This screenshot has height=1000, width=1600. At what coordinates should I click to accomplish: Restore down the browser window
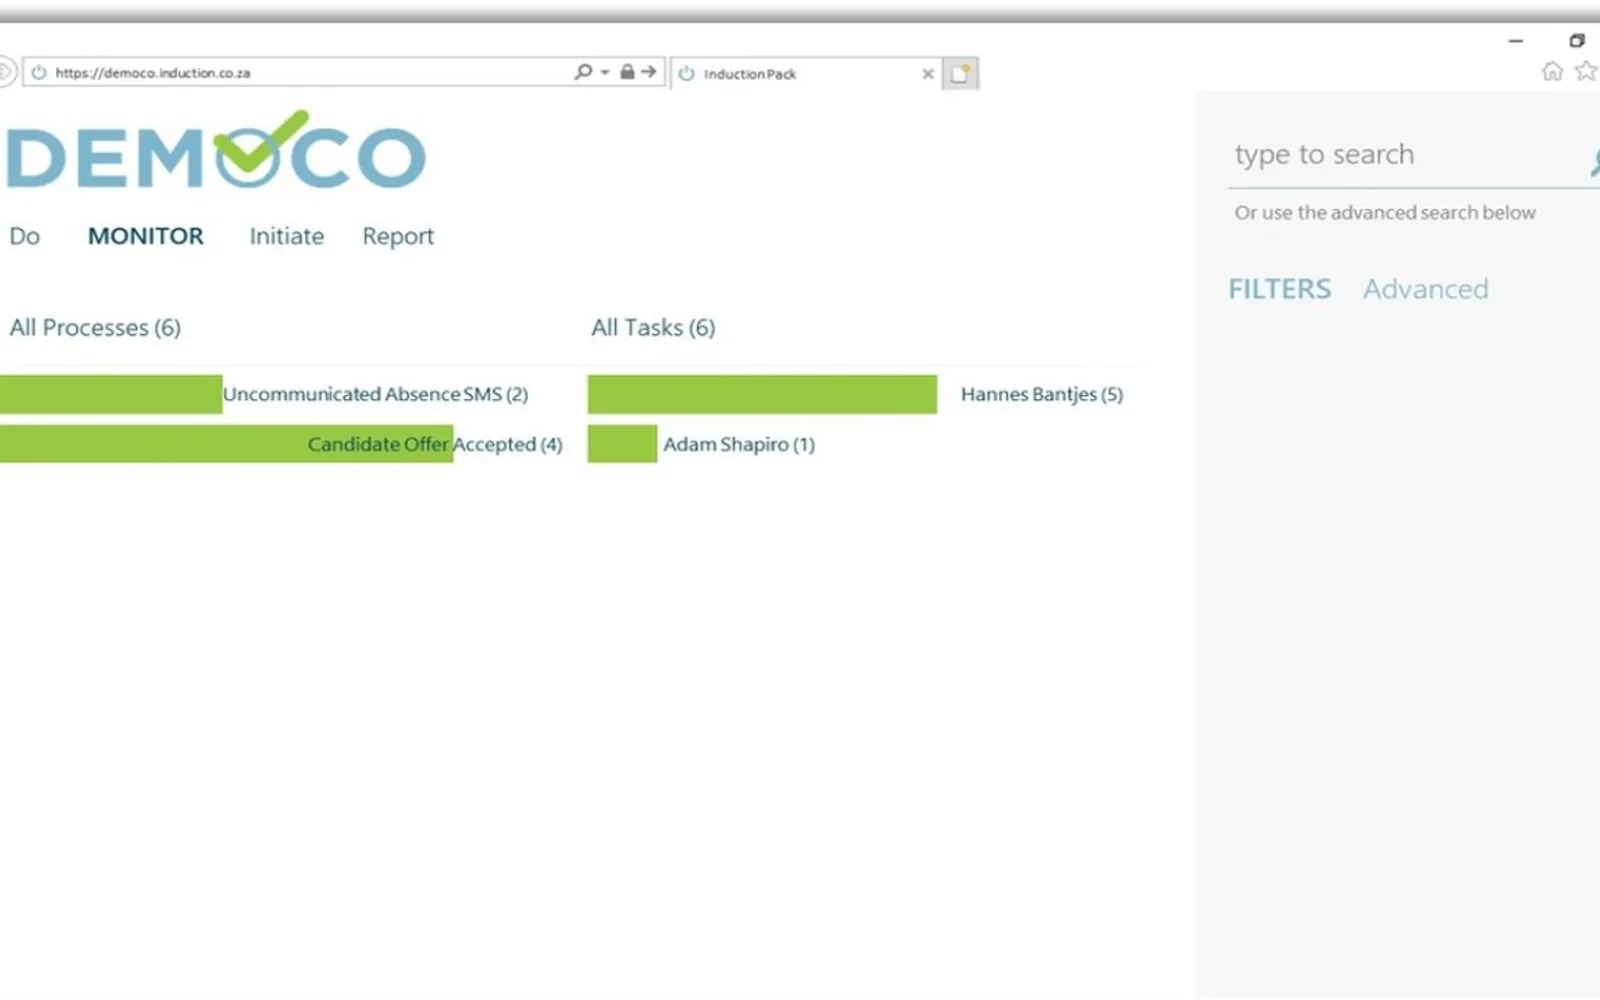[x=1577, y=41]
